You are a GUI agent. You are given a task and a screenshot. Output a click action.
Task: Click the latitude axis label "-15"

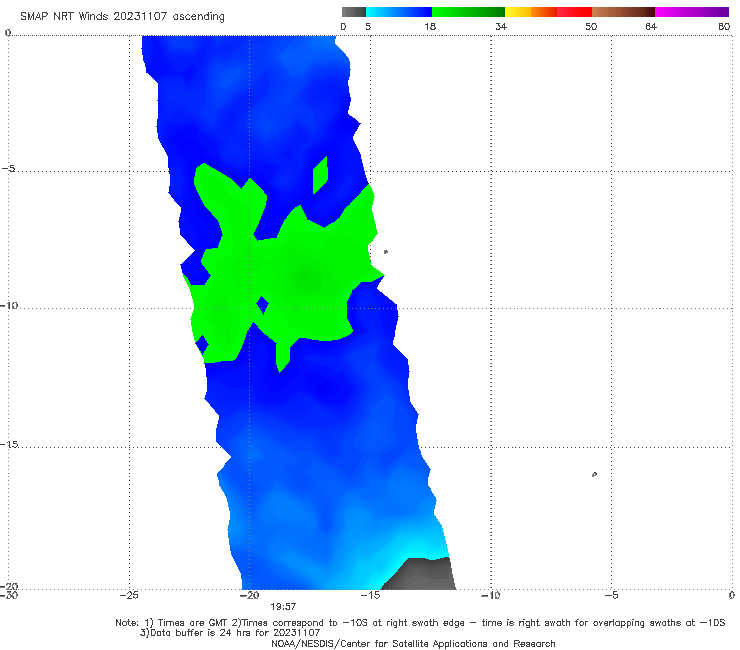pos(9,444)
